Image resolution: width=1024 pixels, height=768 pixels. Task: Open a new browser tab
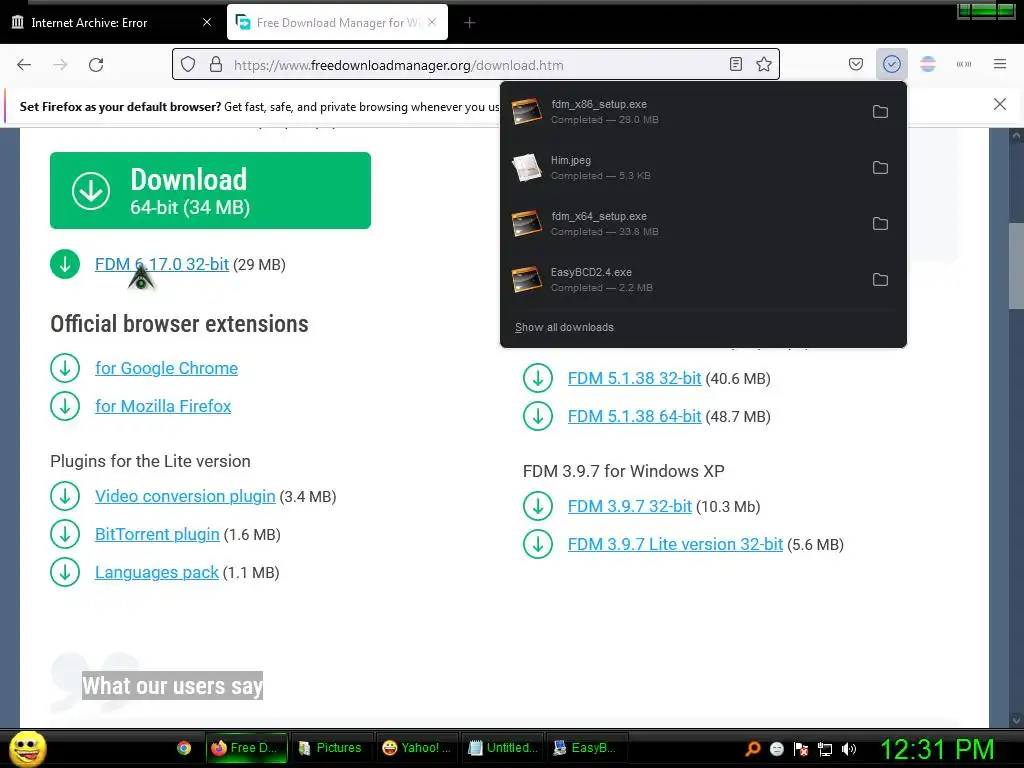(469, 23)
